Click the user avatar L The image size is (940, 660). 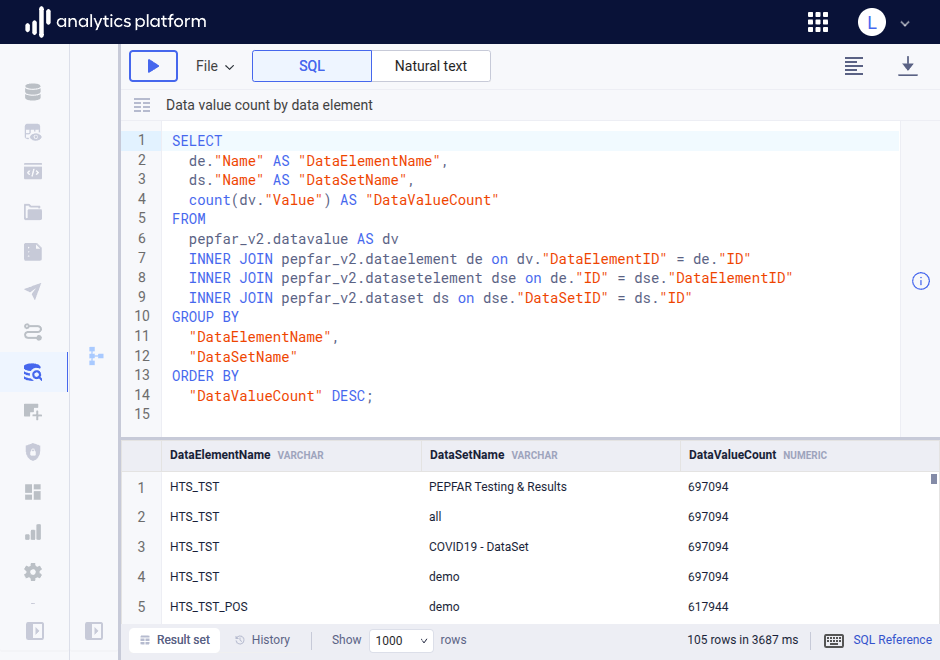pyautogui.click(x=872, y=22)
